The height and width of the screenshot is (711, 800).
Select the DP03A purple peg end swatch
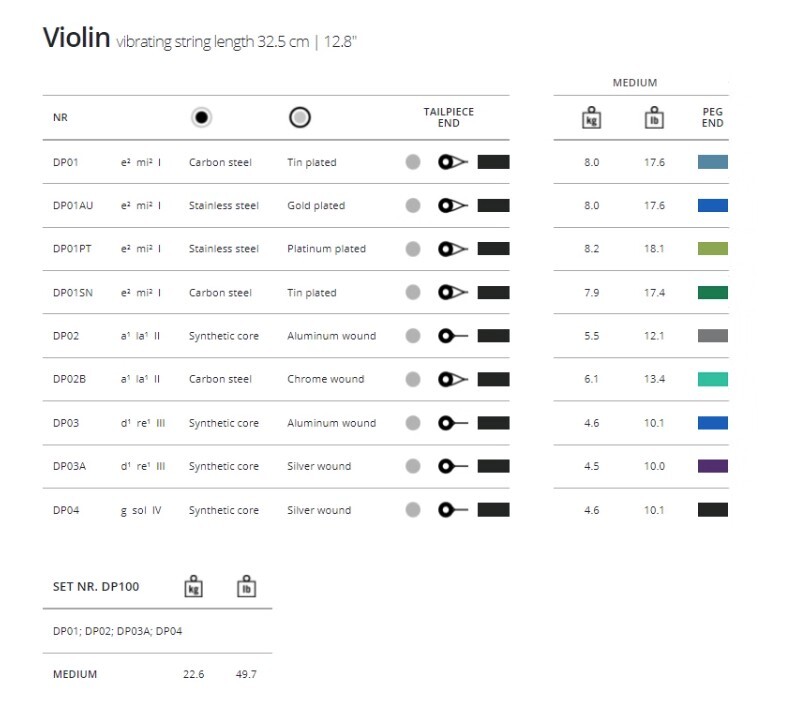pyautogui.click(x=712, y=466)
